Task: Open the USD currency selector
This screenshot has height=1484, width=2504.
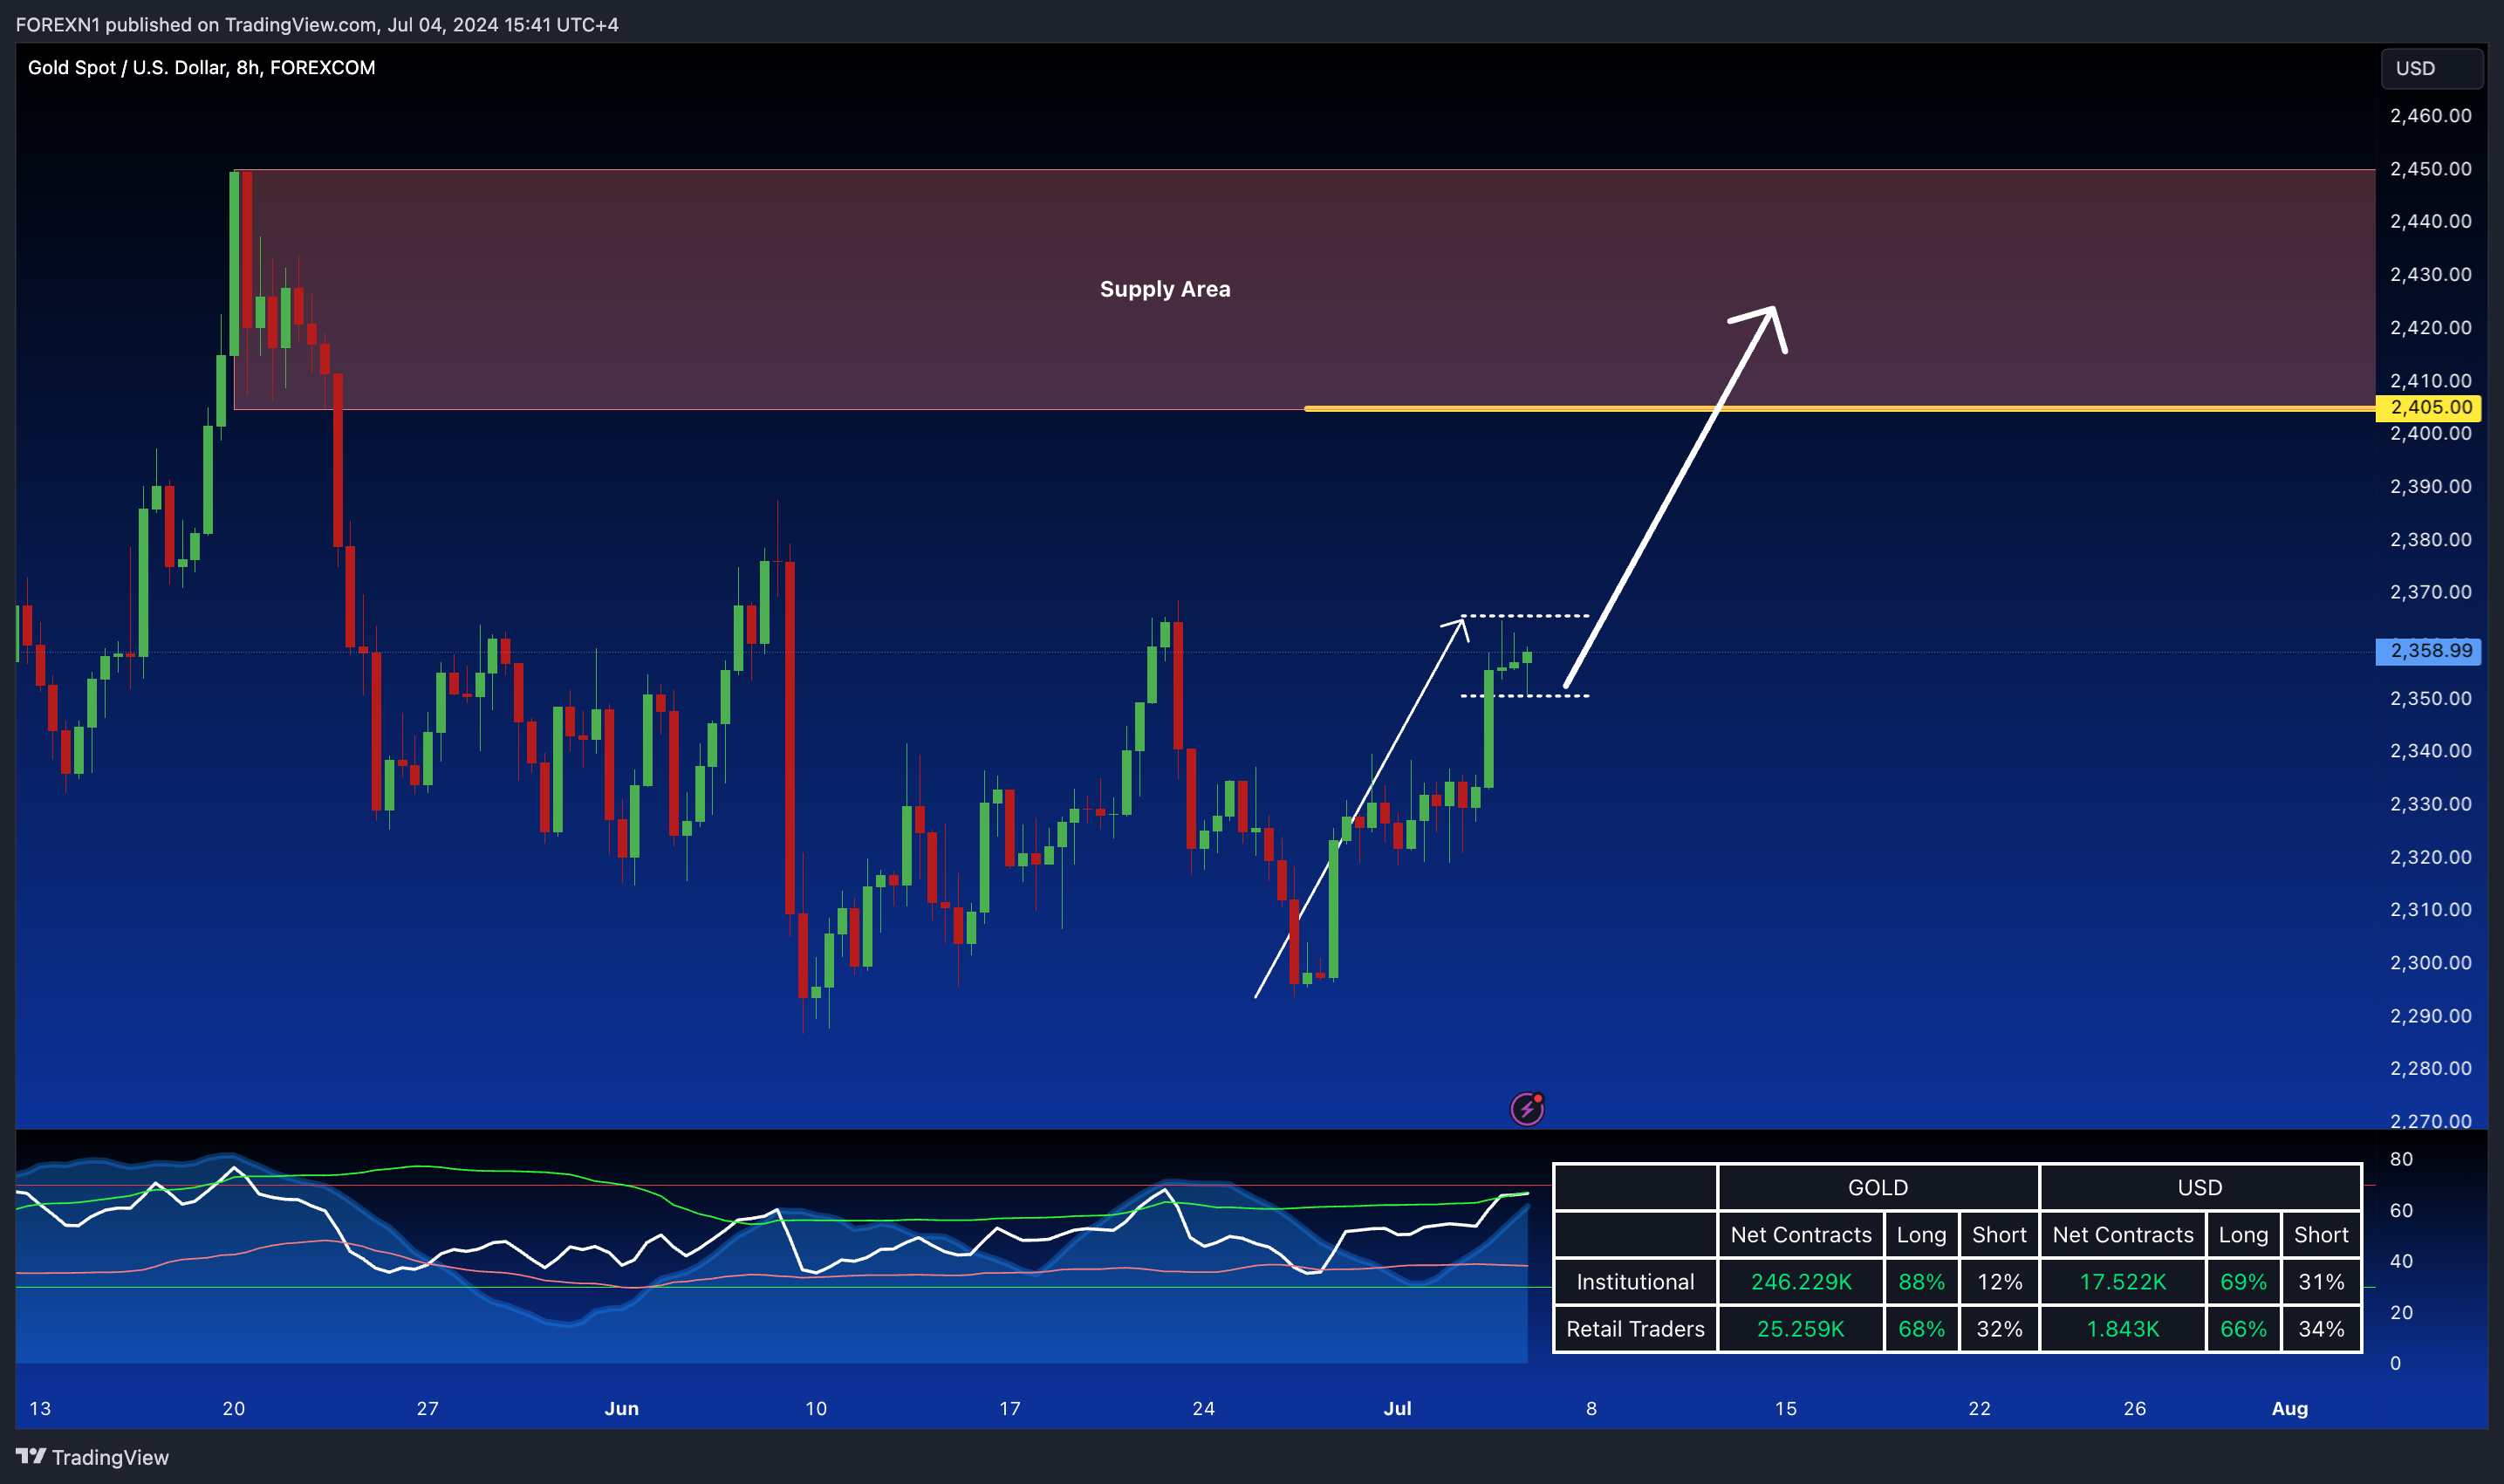Action: [x=2432, y=68]
